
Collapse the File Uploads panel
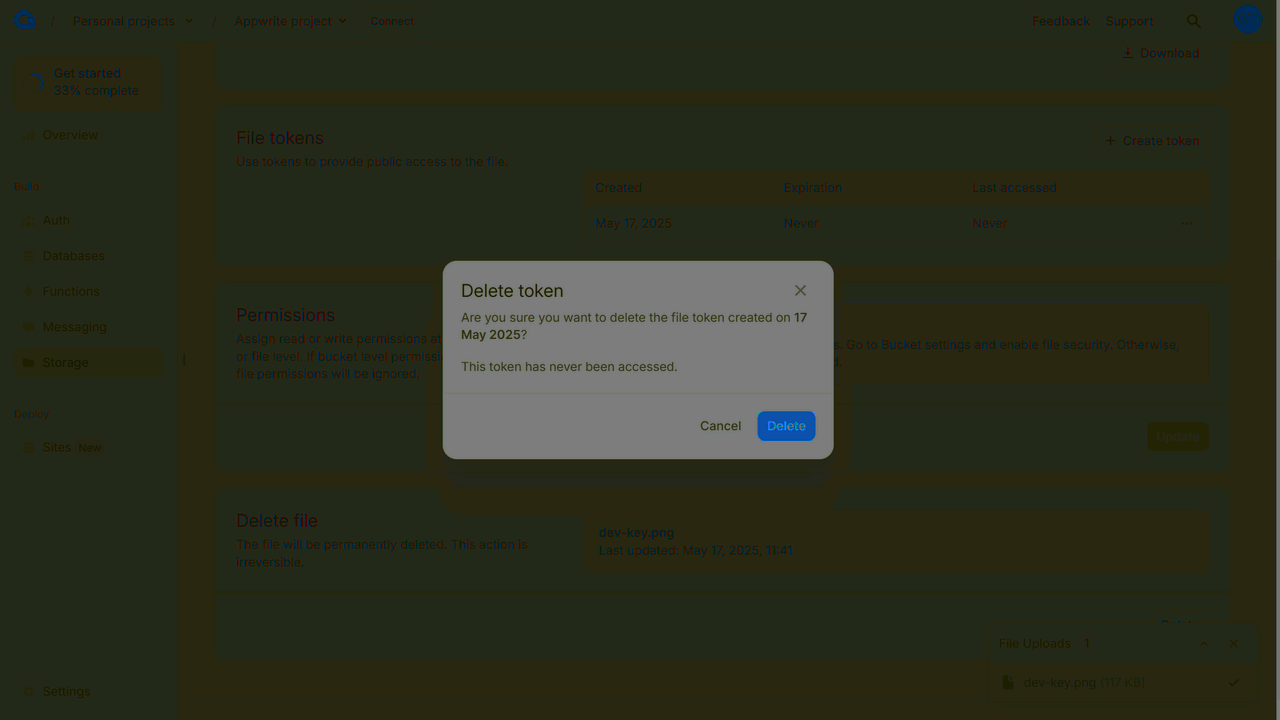[1204, 643]
